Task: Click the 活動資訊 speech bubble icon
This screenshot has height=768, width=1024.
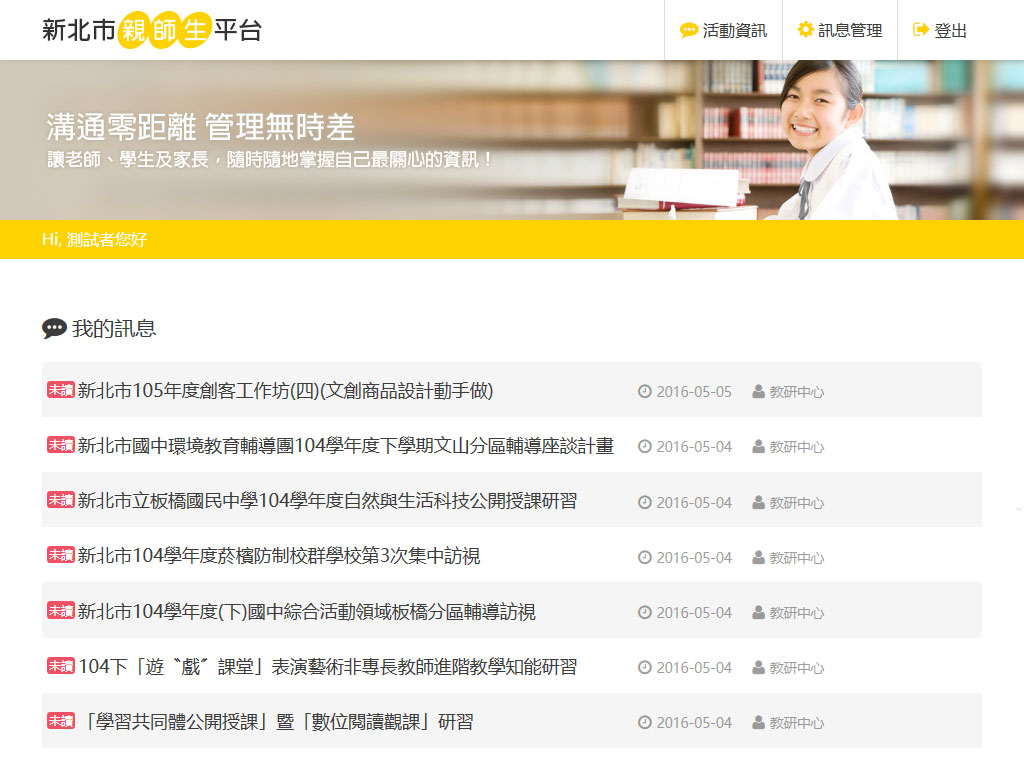Action: [688, 30]
